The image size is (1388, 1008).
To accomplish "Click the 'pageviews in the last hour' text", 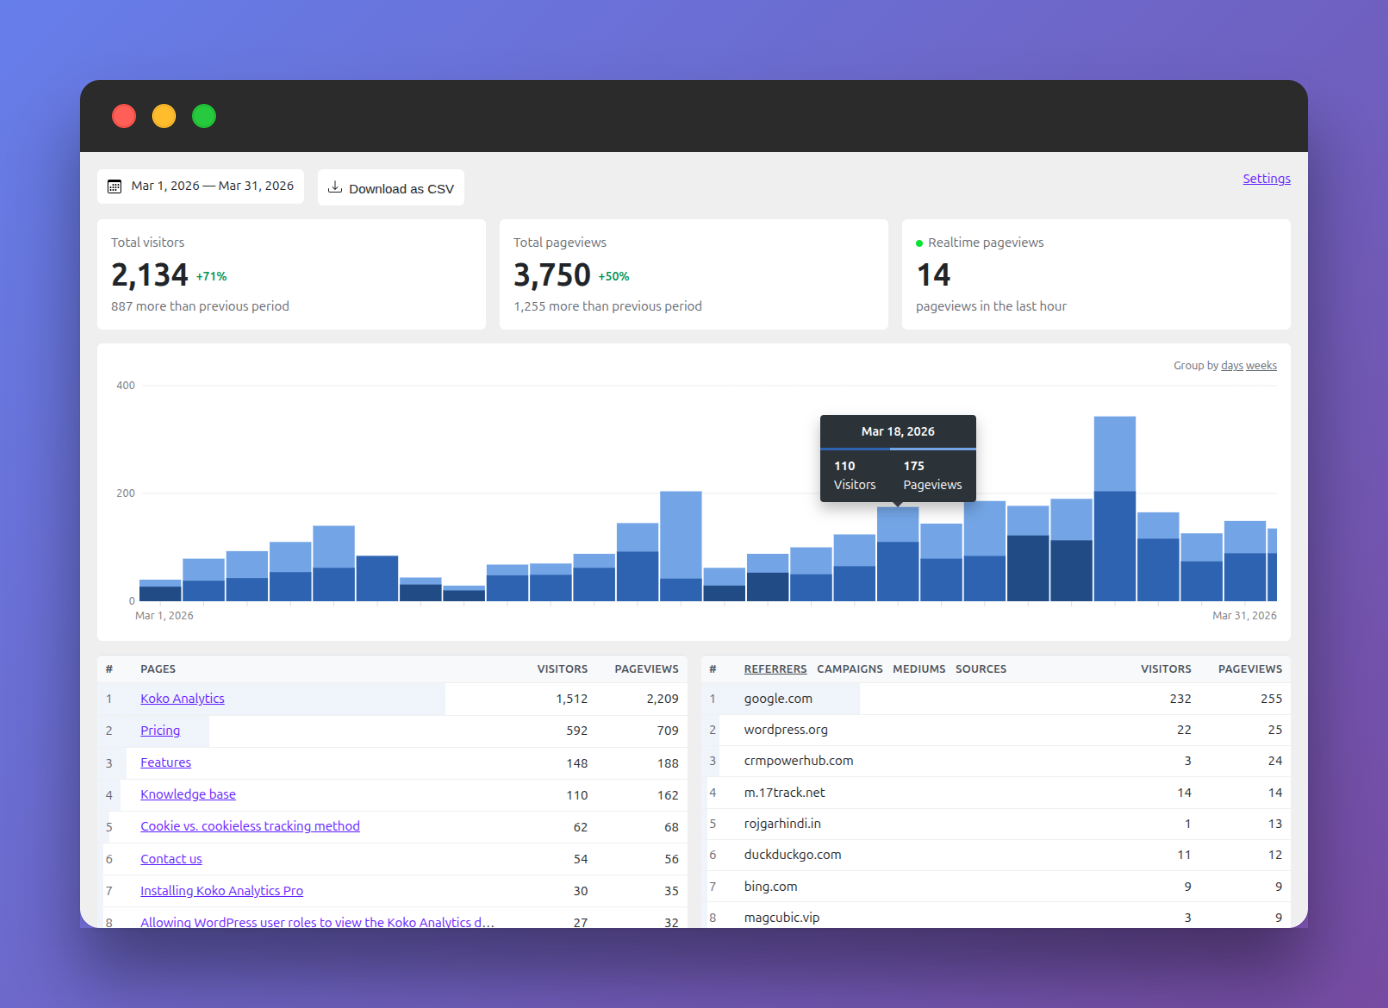I will tap(991, 307).
